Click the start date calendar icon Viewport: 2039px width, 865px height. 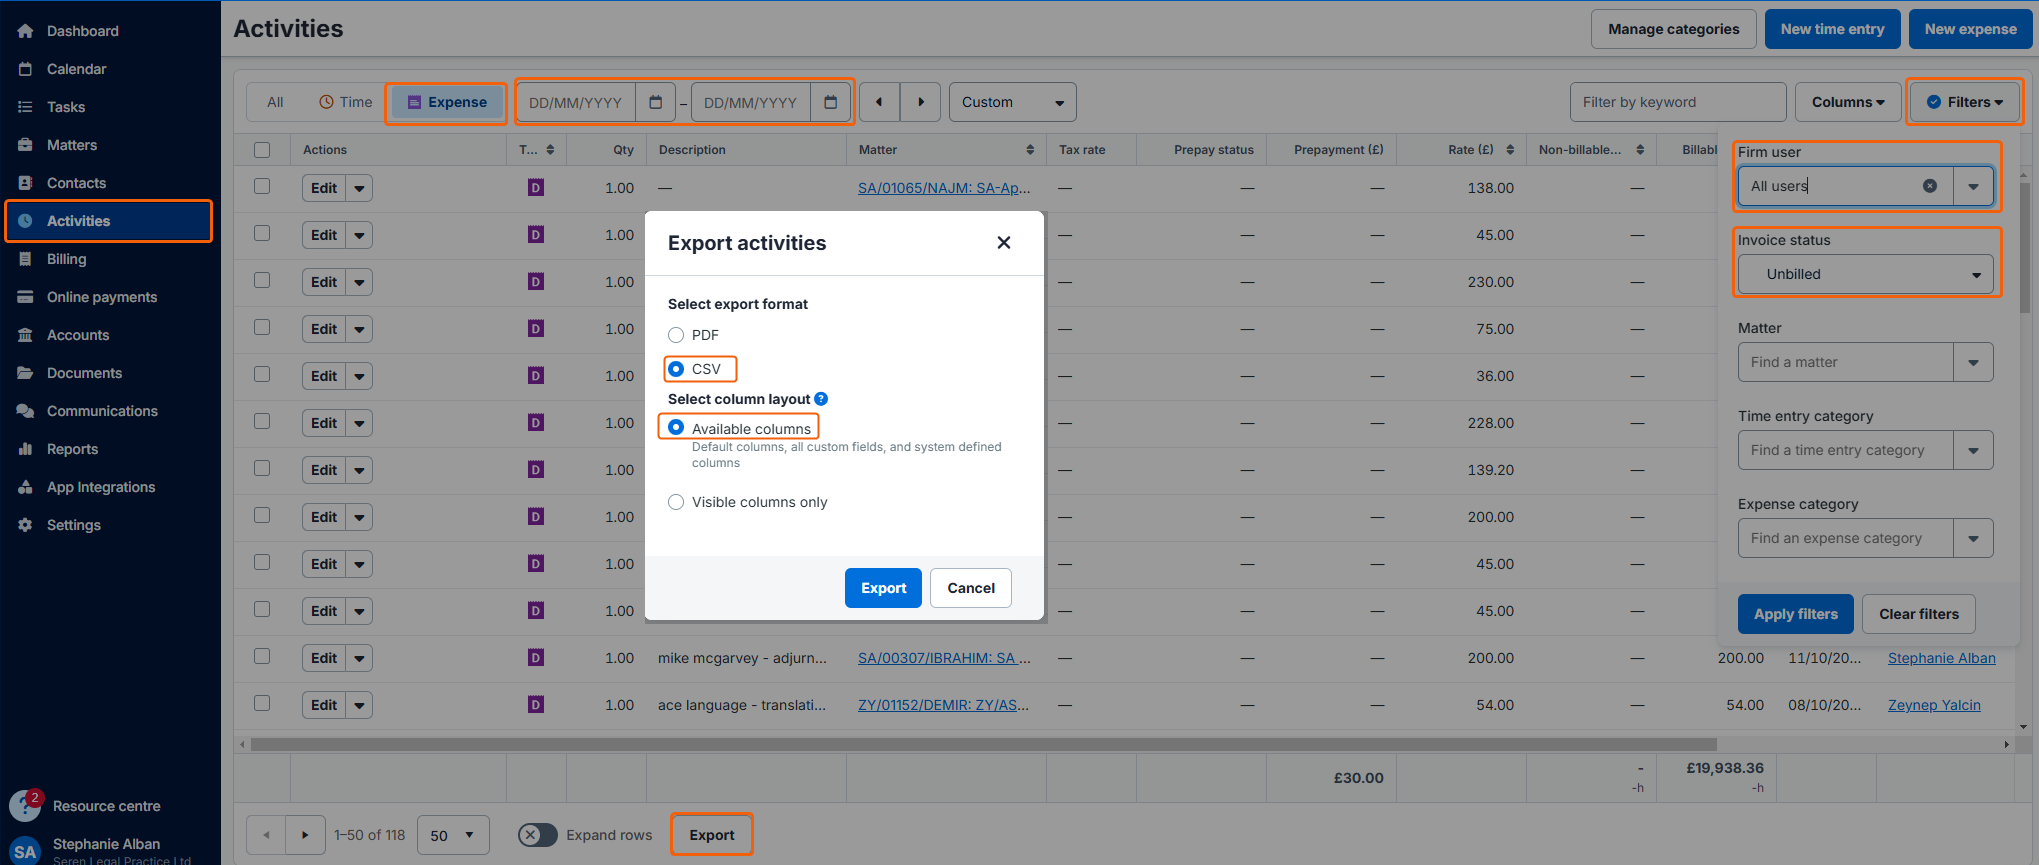click(x=655, y=102)
